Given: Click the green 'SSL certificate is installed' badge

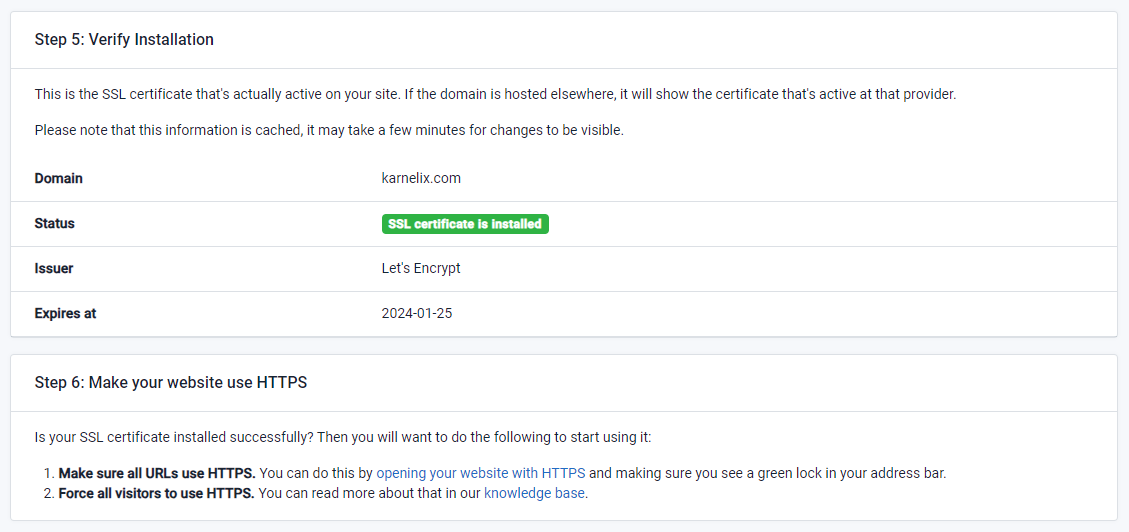Looking at the screenshot, I should point(465,224).
